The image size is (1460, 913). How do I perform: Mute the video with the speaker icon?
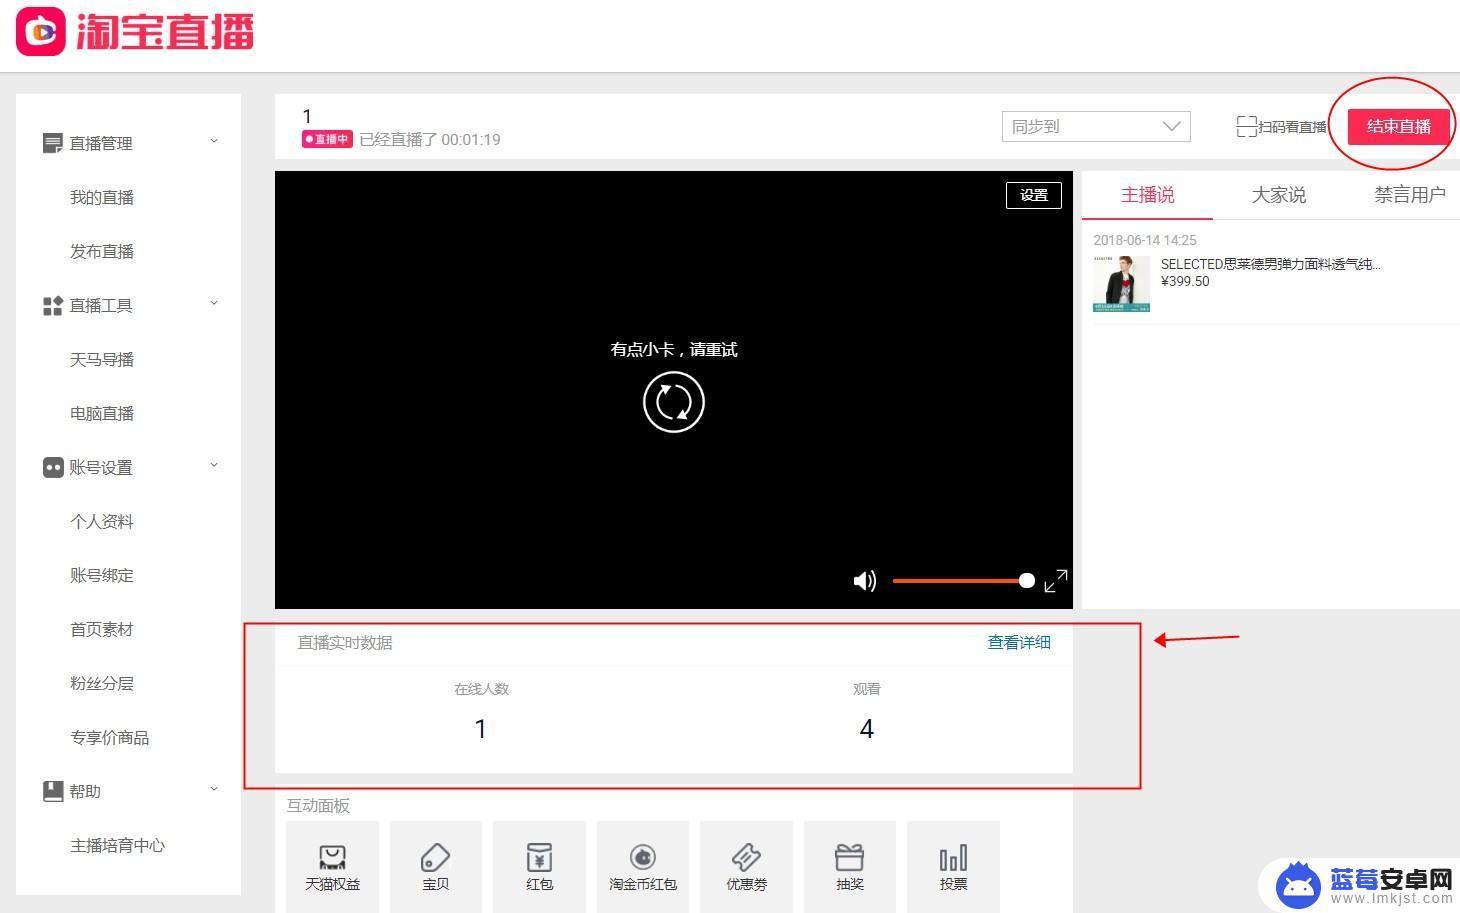[x=864, y=581]
